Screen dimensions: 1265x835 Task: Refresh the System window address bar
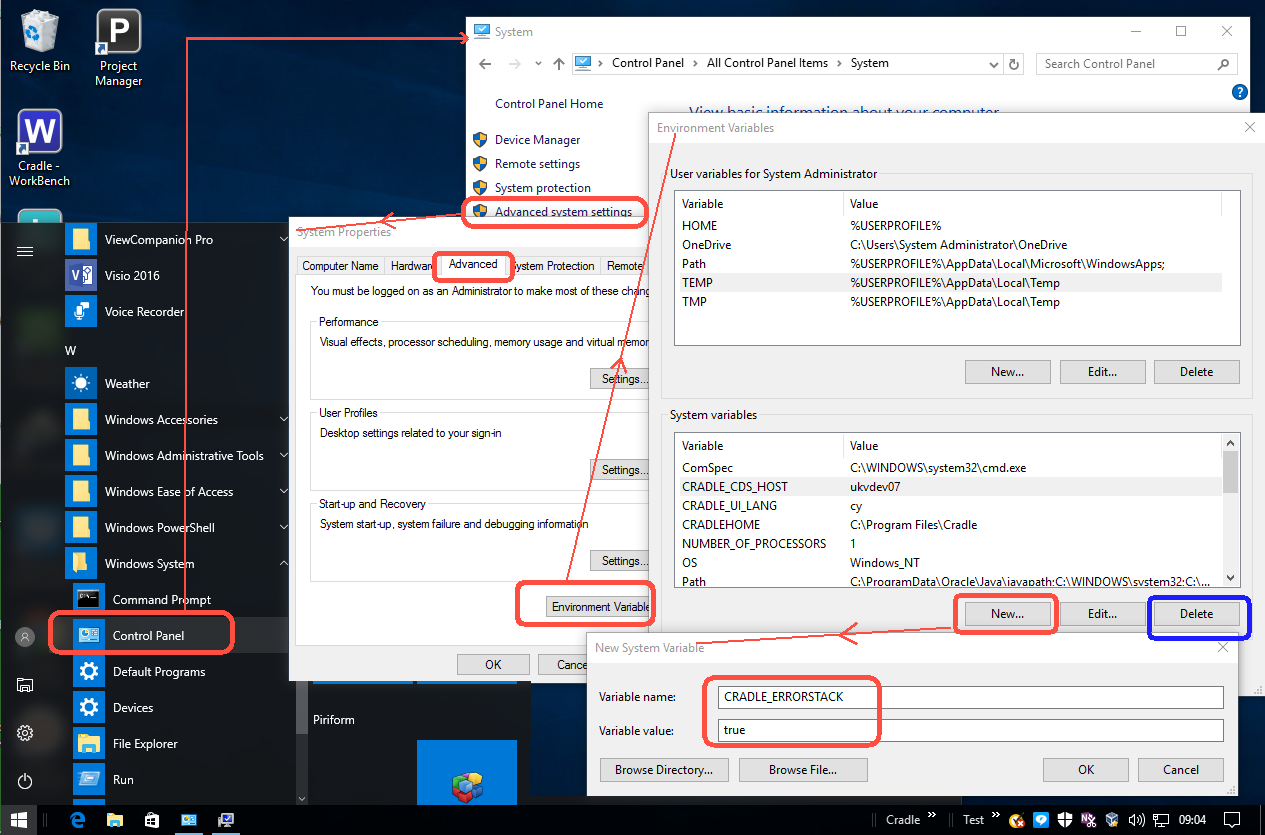(1015, 63)
